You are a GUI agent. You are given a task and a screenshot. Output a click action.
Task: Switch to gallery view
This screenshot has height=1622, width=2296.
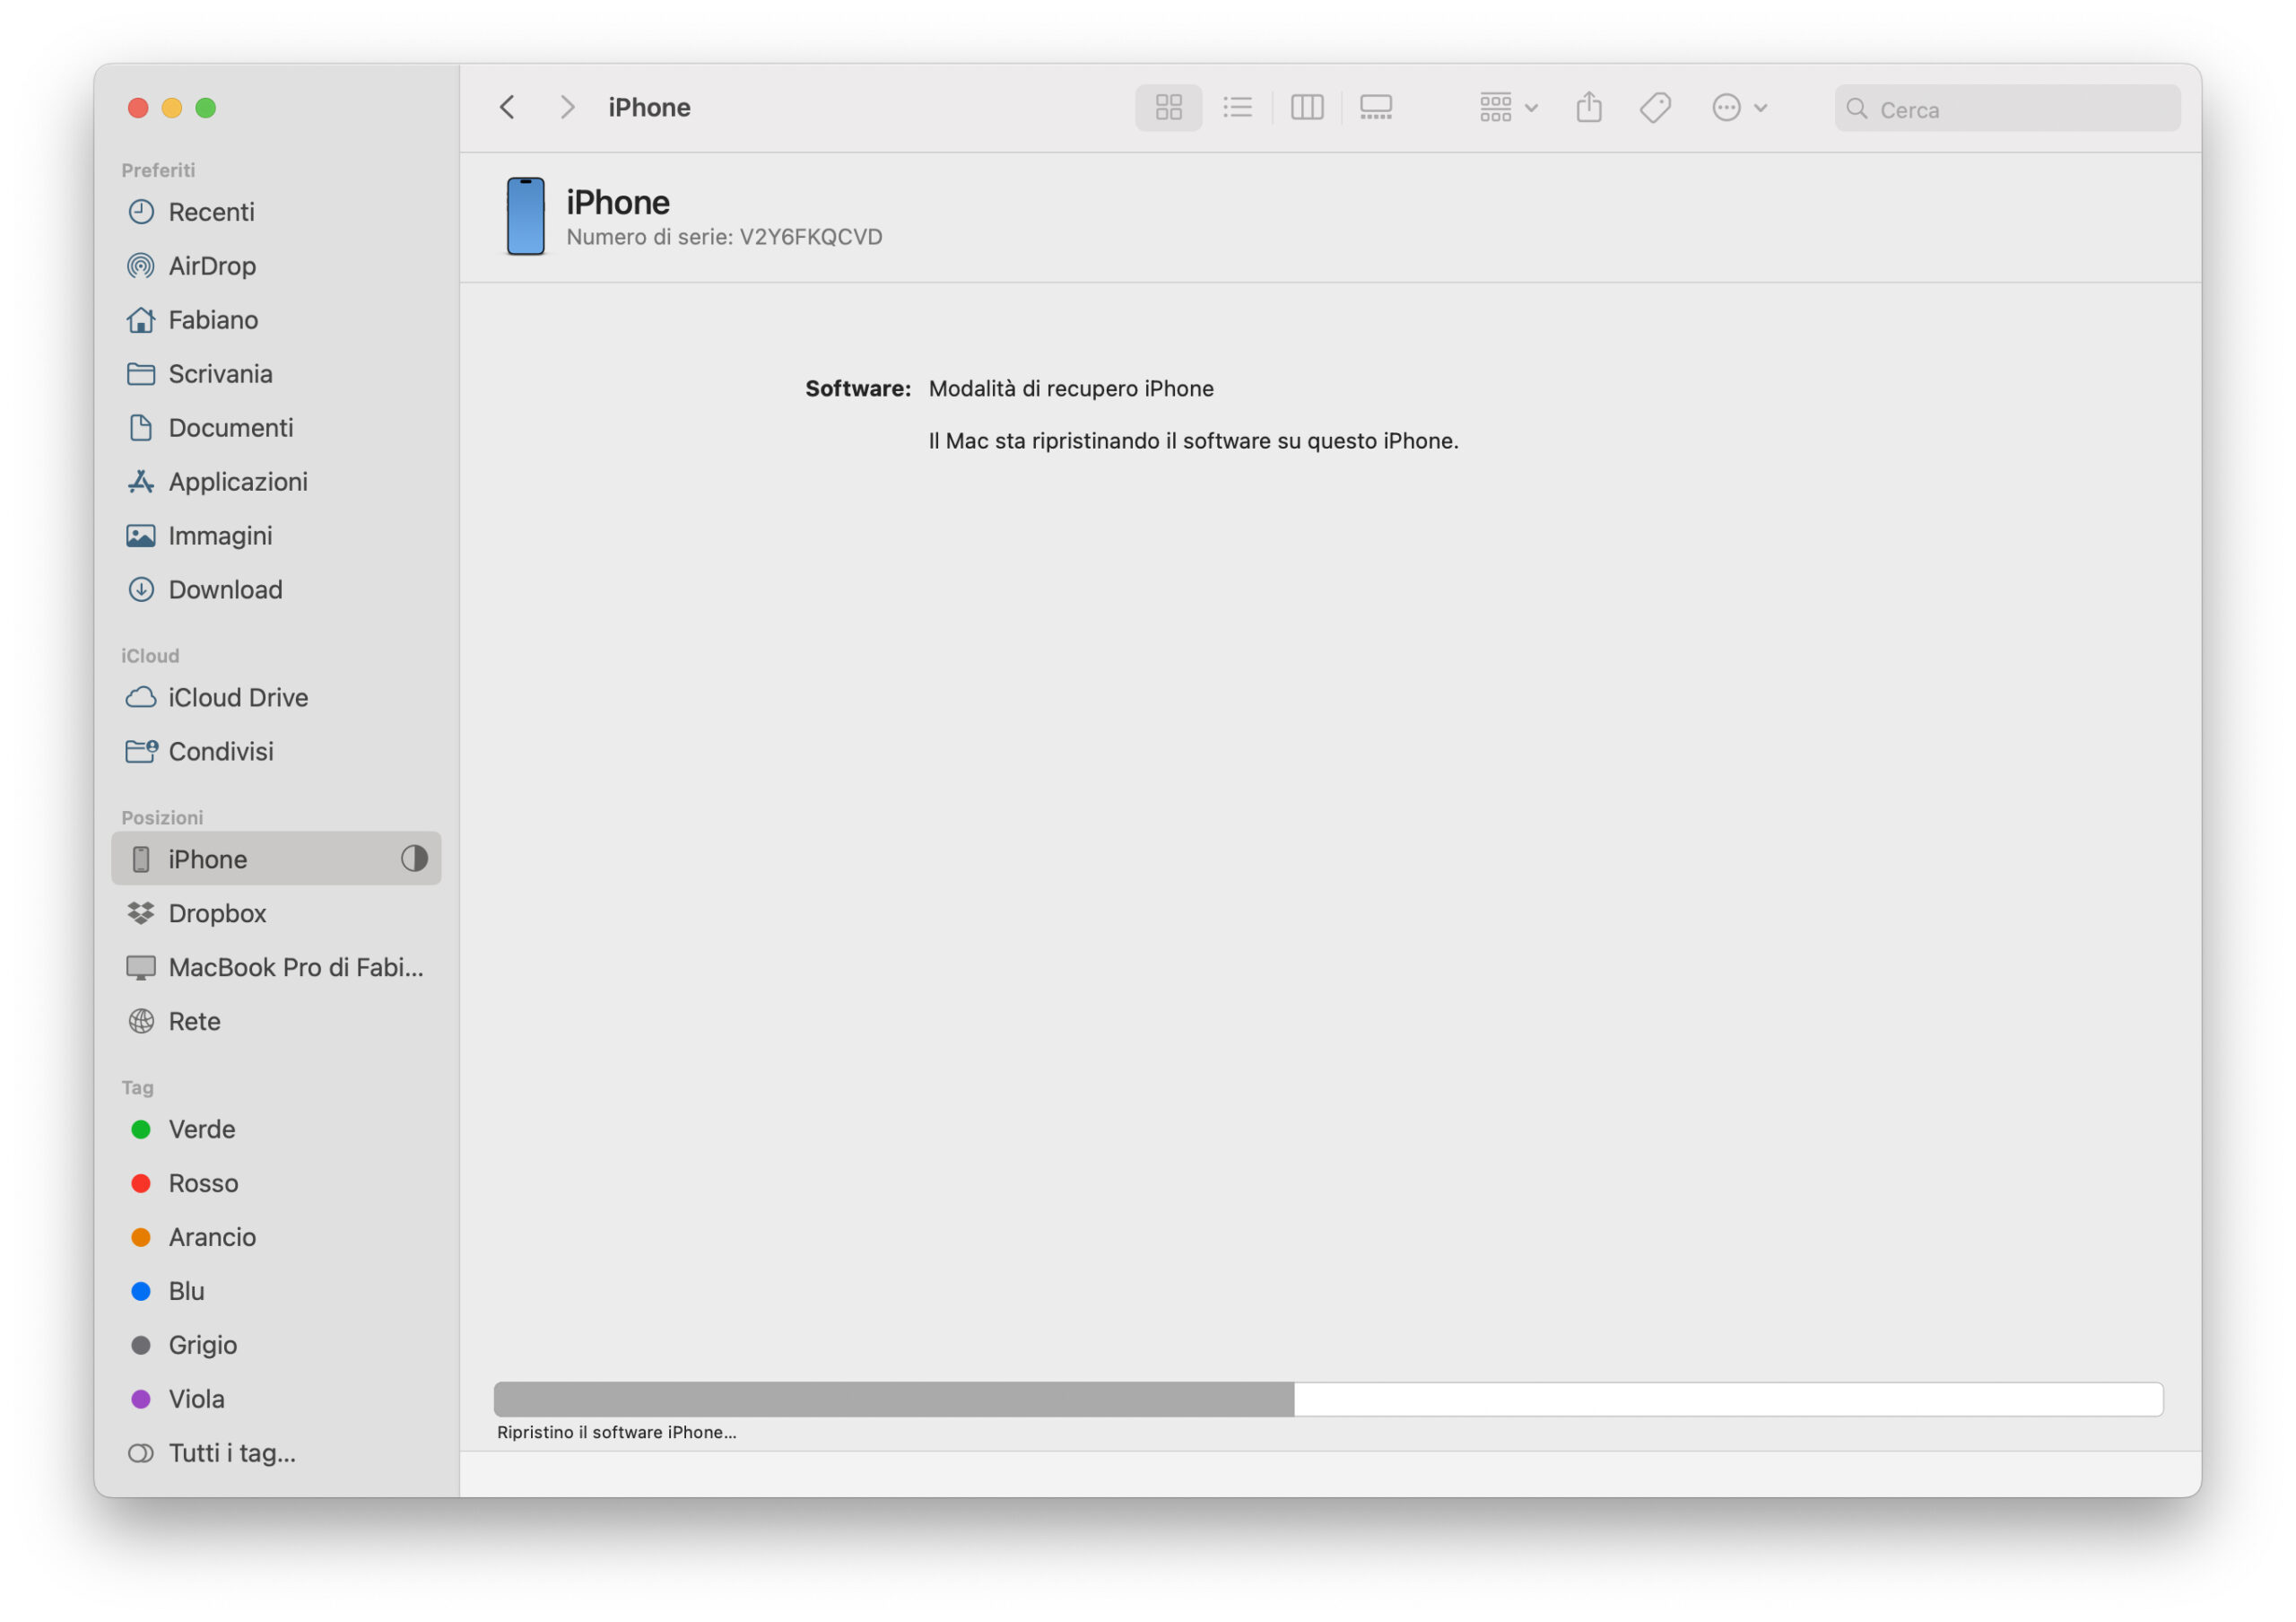[x=1376, y=107]
